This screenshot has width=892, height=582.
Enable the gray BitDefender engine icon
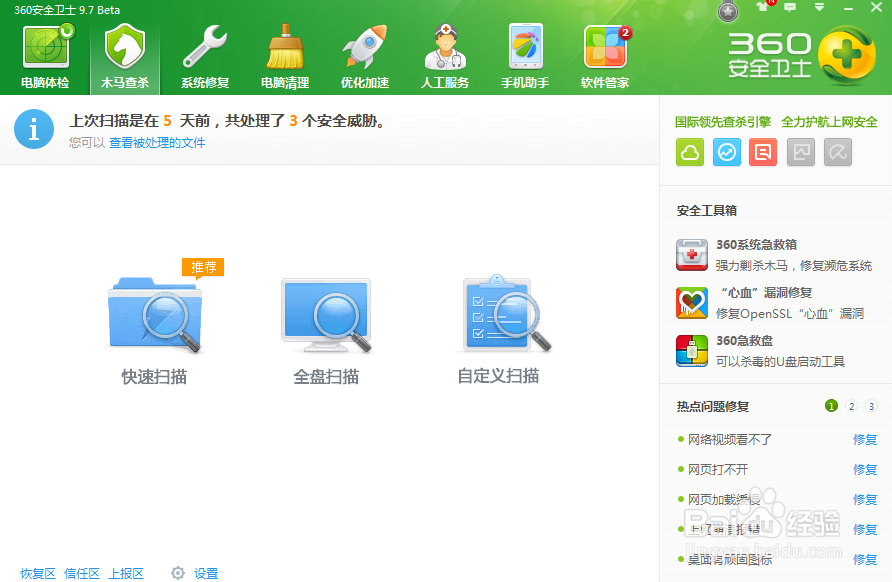pos(798,152)
